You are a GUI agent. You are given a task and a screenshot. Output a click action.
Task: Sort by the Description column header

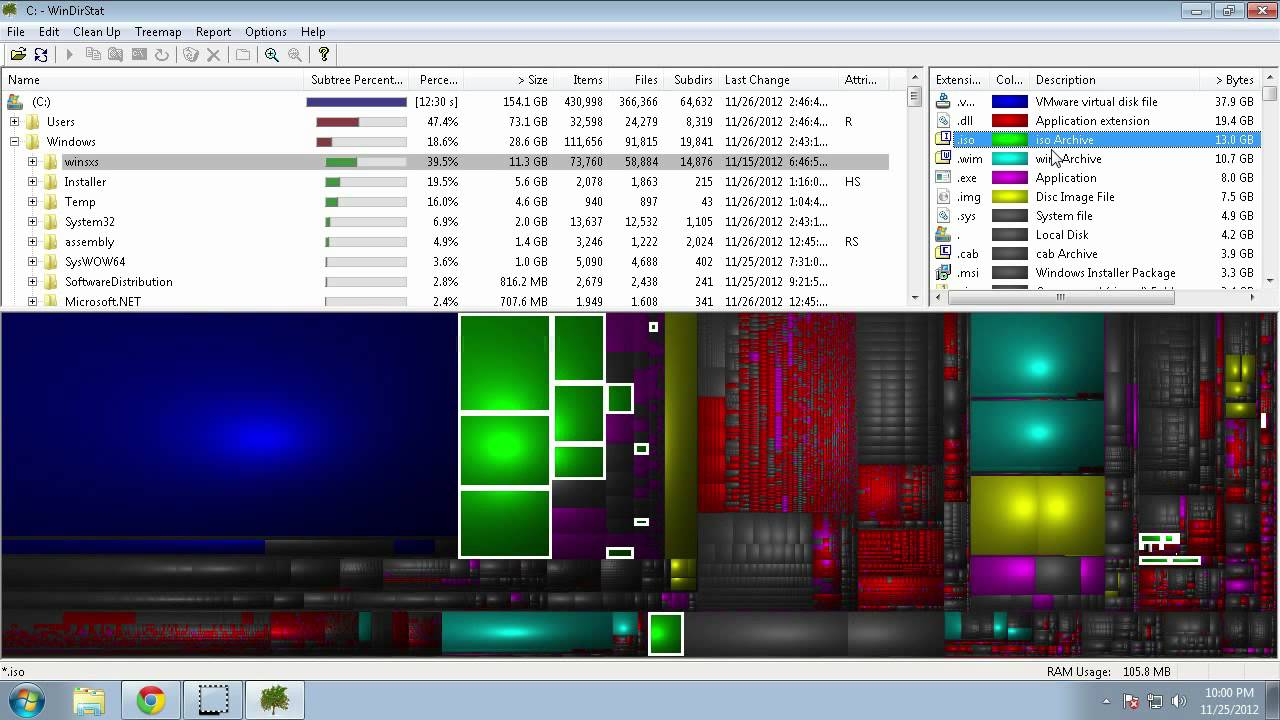(x=1115, y=80)
